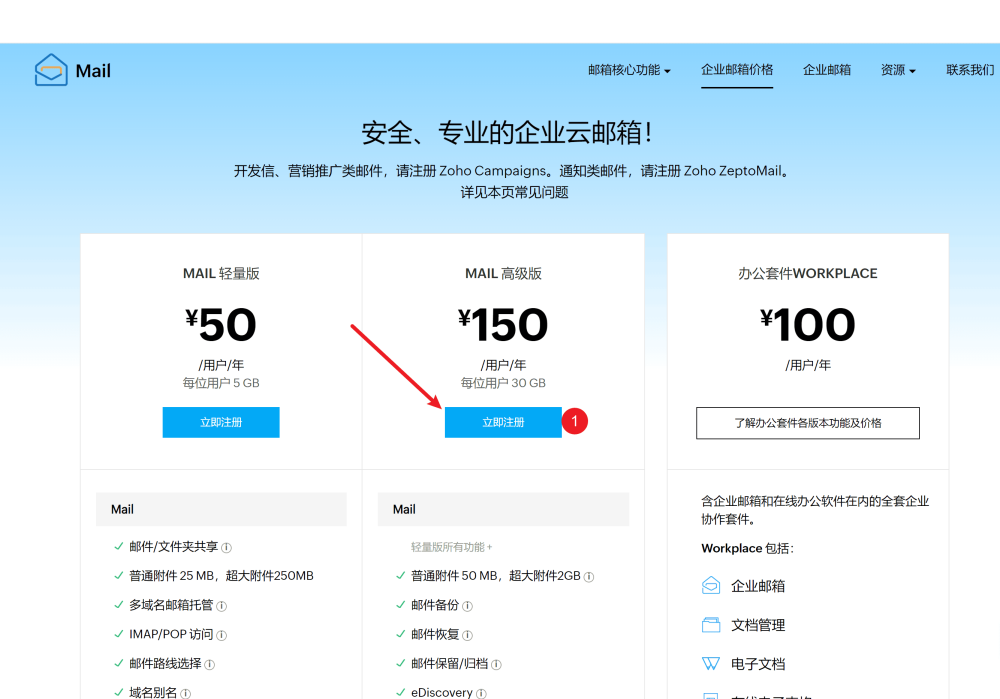Click 立即注册 under MAIL 高级版
The height and width of the screenshot is (699, 1000).
click(503, 422)
